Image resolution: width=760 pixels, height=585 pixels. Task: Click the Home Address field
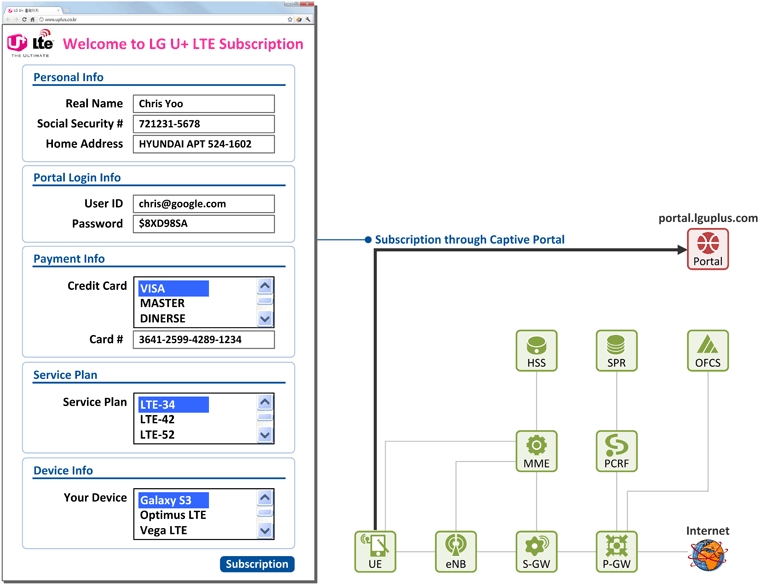[x=204, y=144]
